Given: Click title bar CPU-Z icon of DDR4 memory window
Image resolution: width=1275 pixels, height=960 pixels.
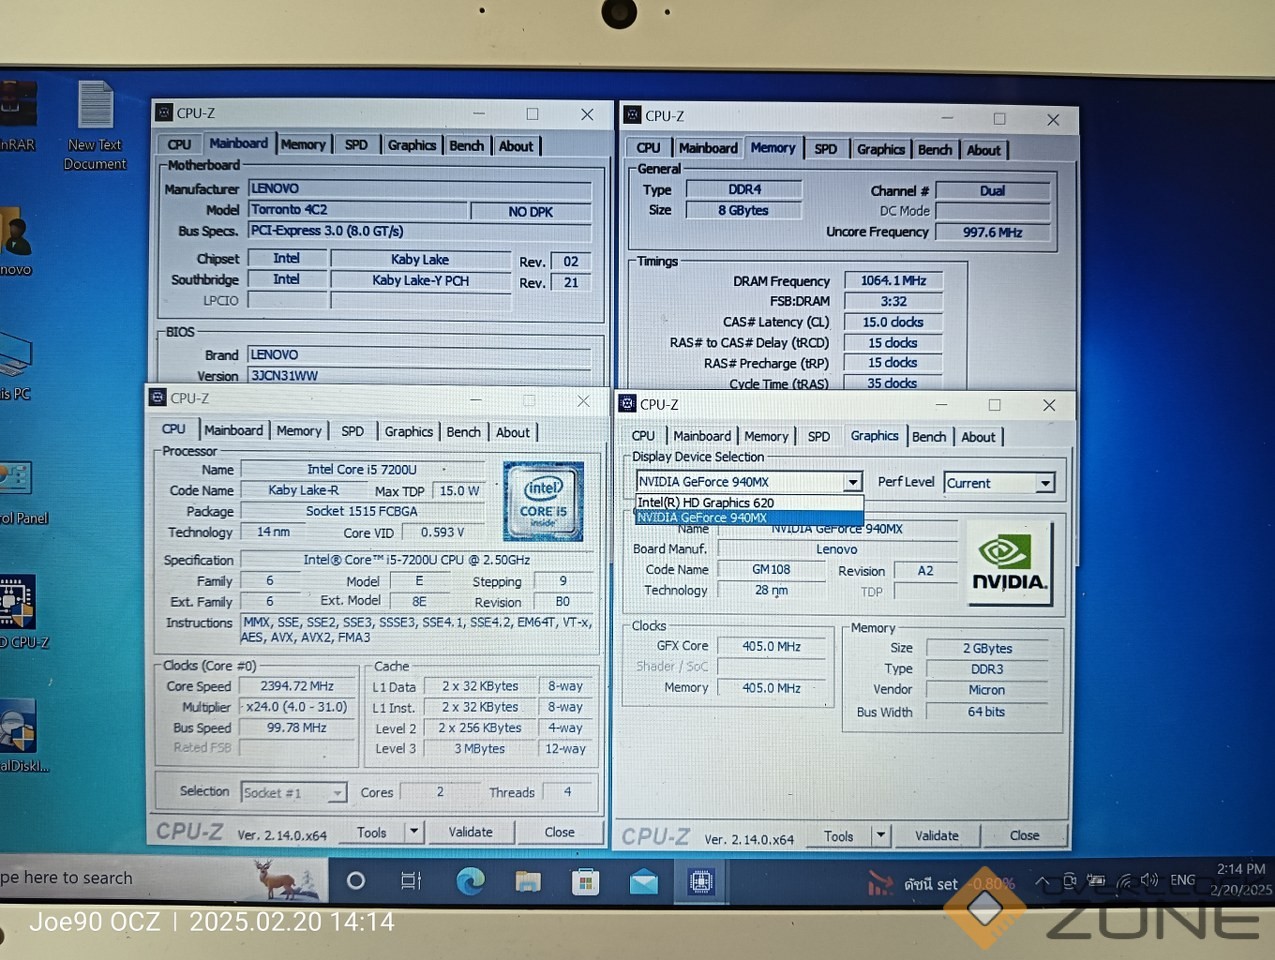Looking at the screenshot, I should (x=632, y=116).
